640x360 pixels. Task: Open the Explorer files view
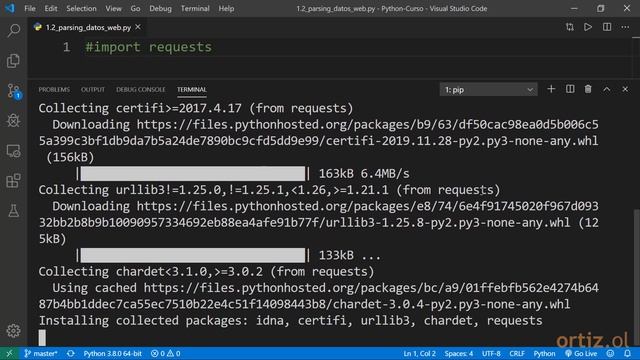(x=13, y=61)
